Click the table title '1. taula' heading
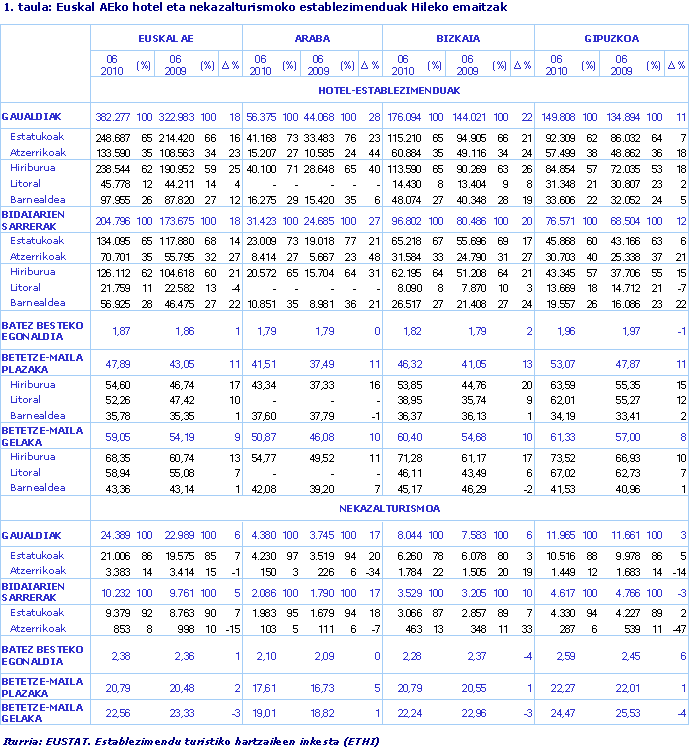 [254, 8]
